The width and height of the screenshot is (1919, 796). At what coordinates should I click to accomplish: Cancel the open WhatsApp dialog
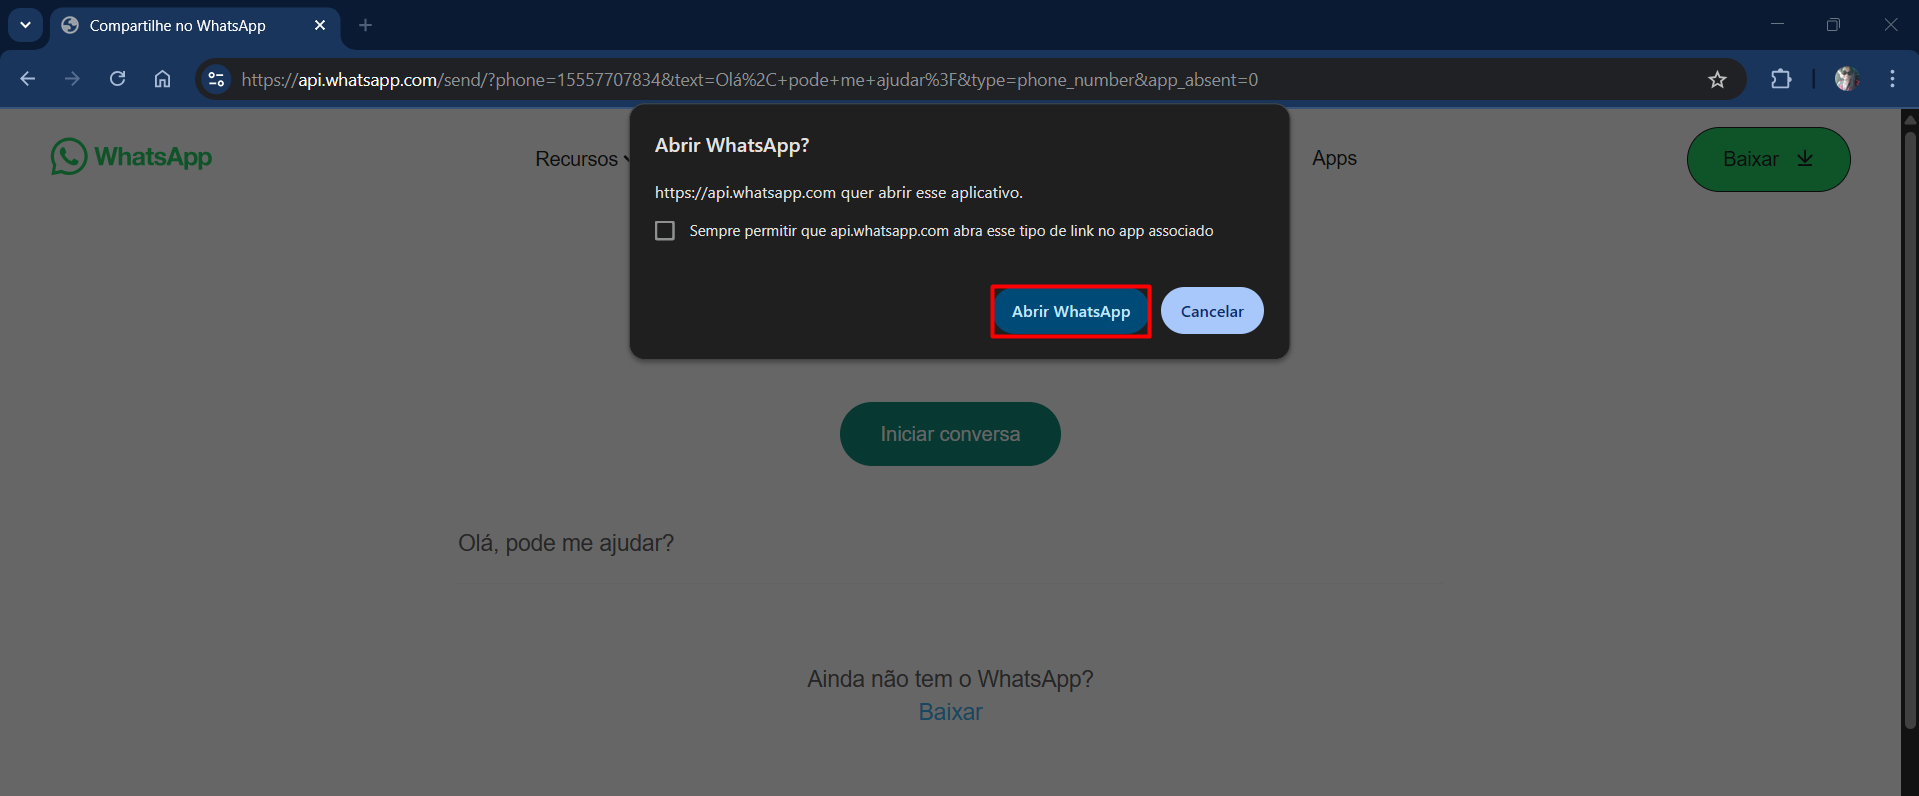click(x=1212, y=311)
